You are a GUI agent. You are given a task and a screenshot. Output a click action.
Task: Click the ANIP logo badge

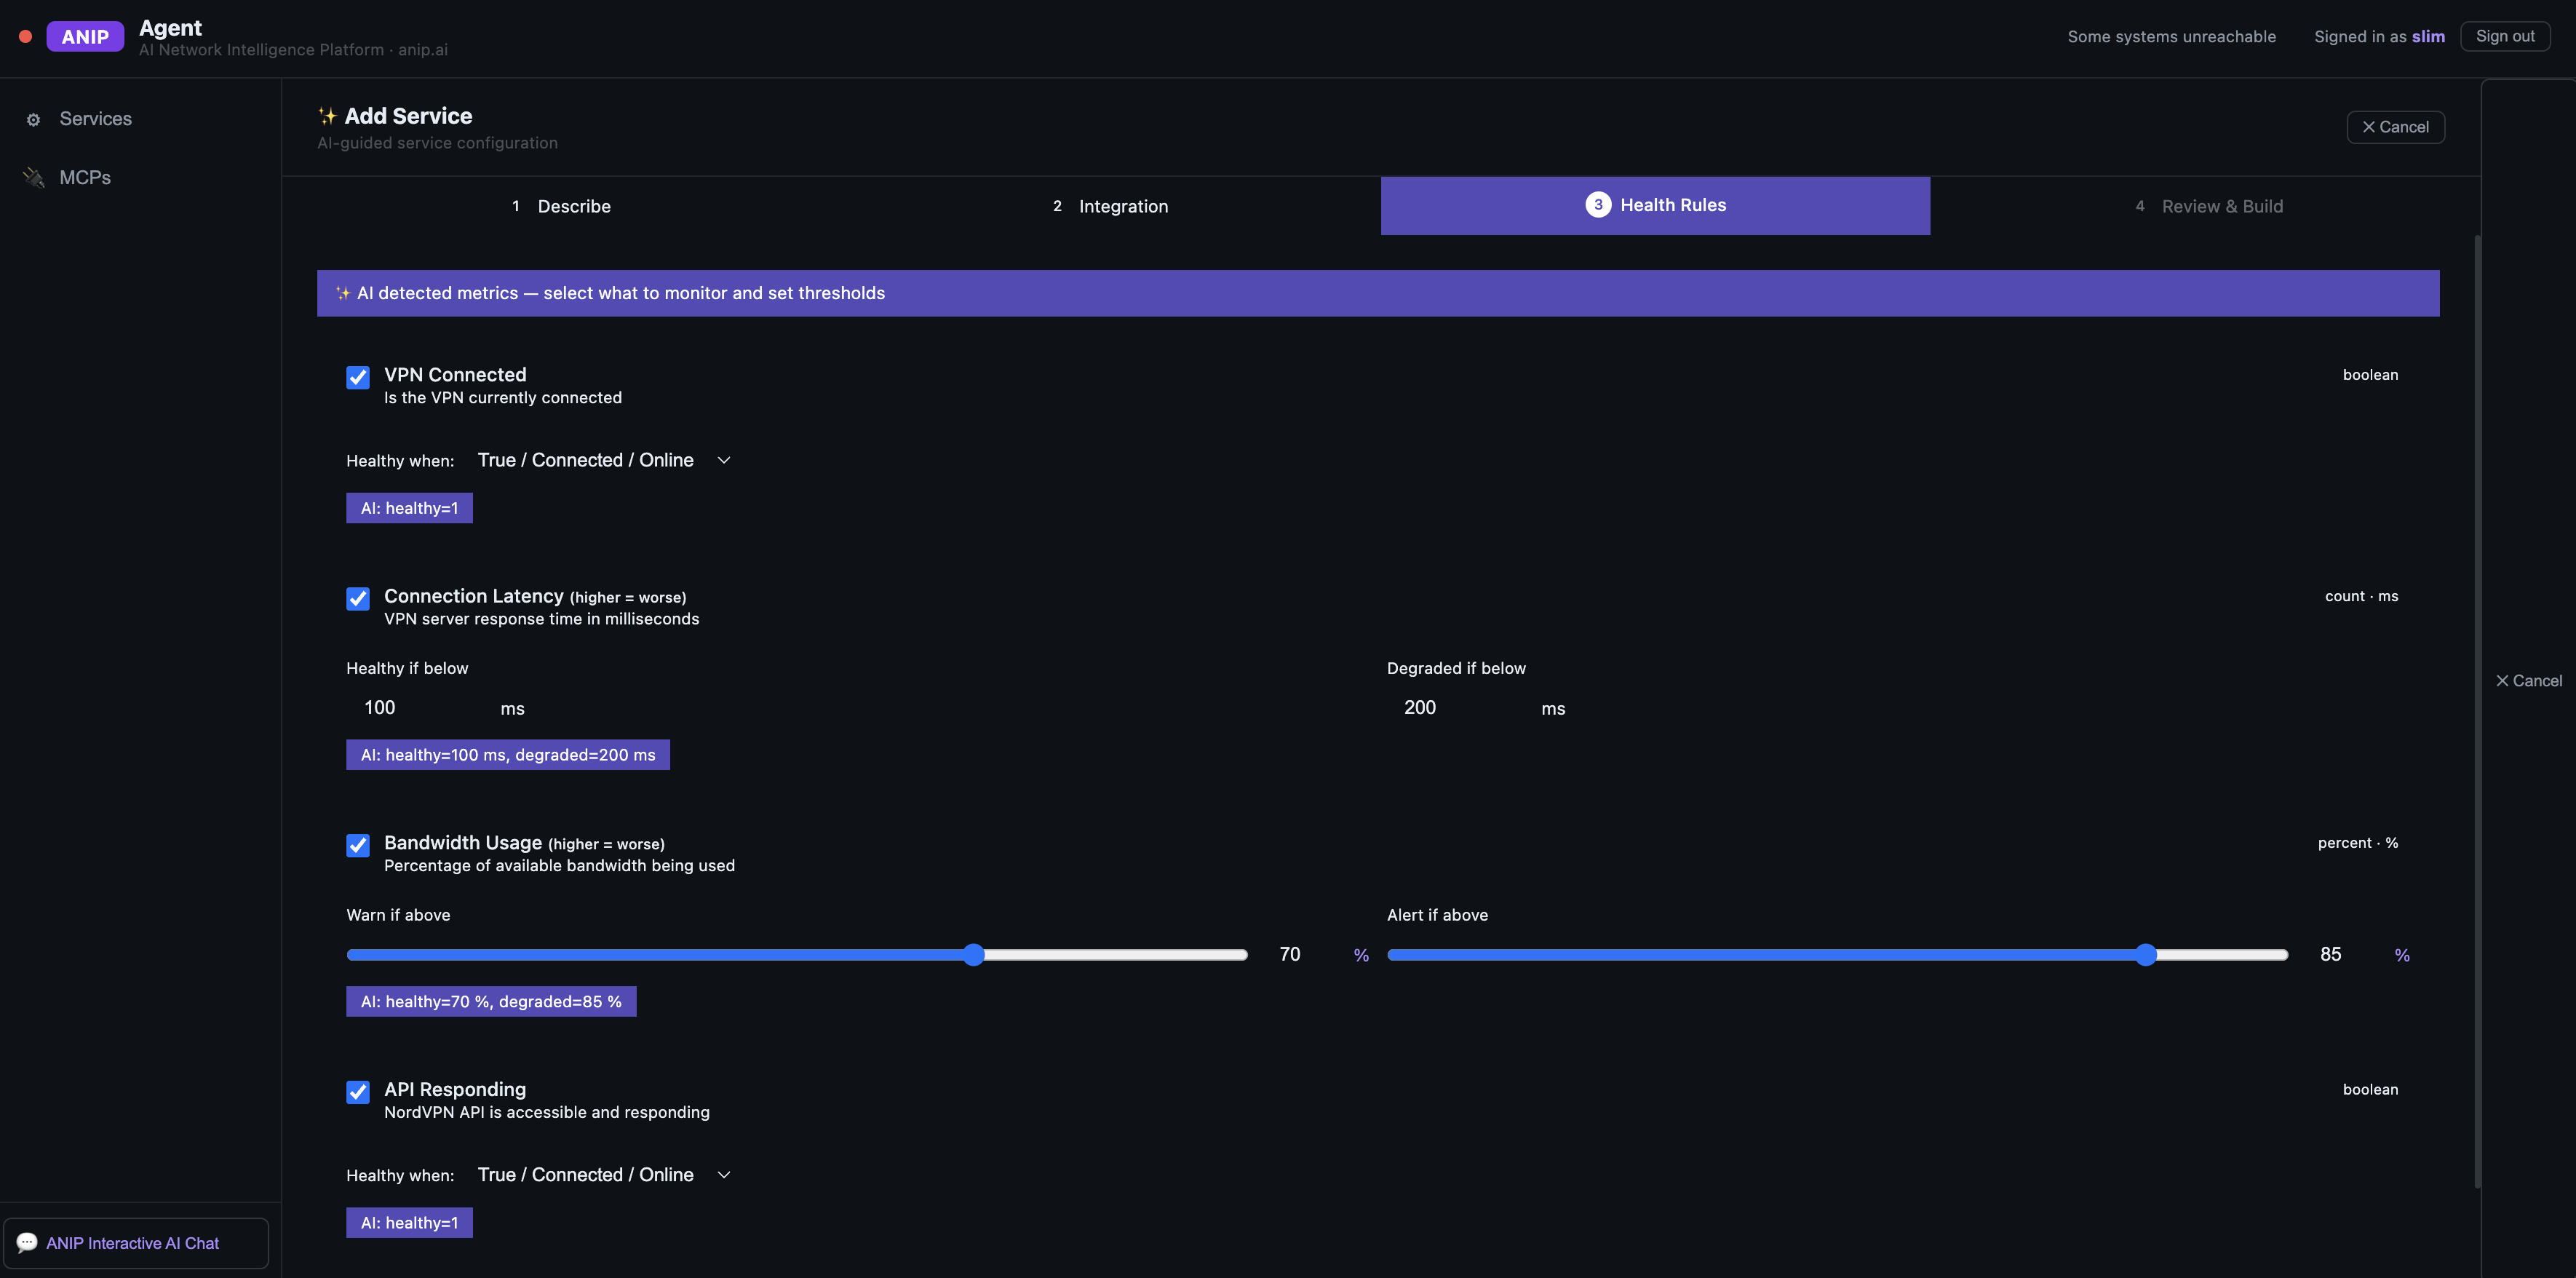click(x=85, y=37)
